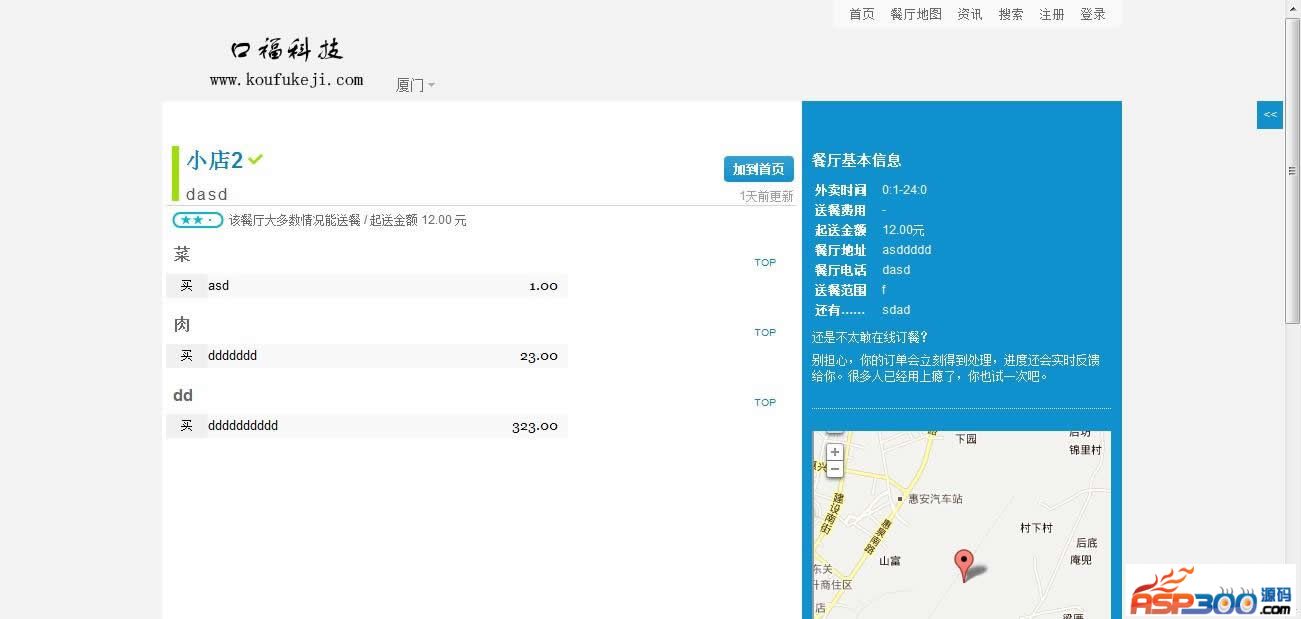Click the red location pin on map
Viewport: 1301px width, 619px height.
963,563
